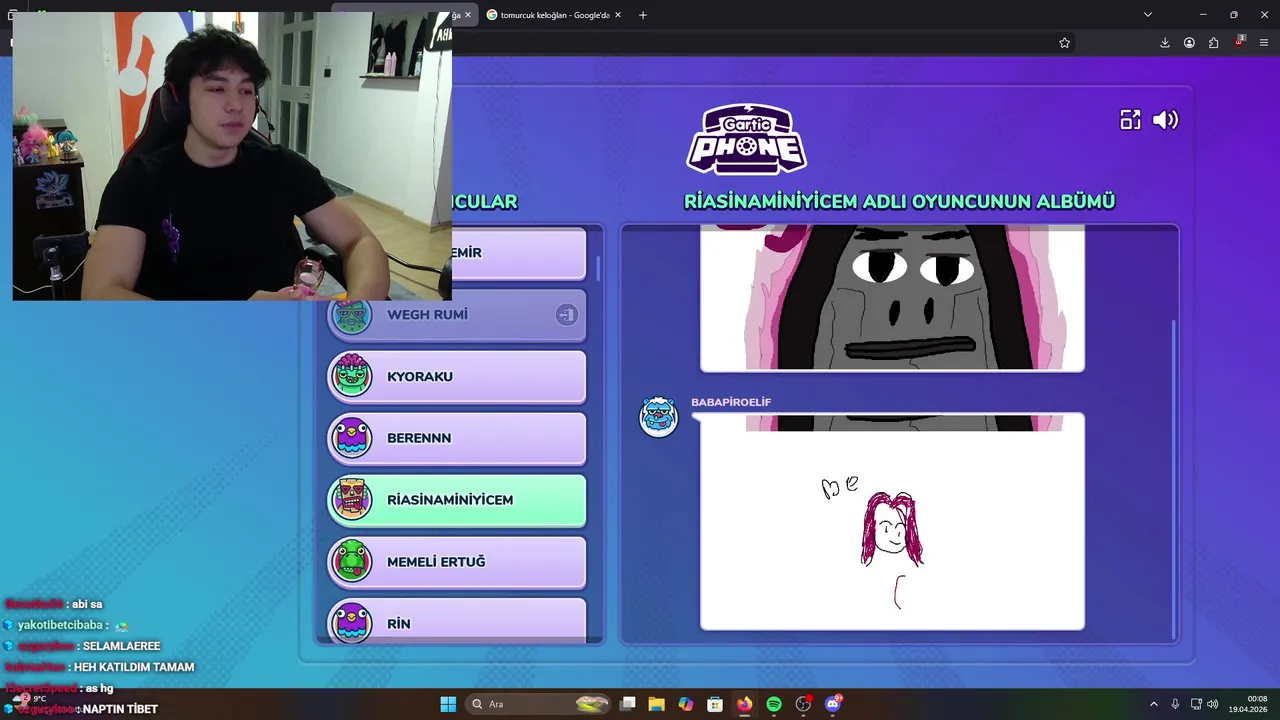
Task: Close the tomurcuk keloğlan tab
Action: click(x=618, y=15)
